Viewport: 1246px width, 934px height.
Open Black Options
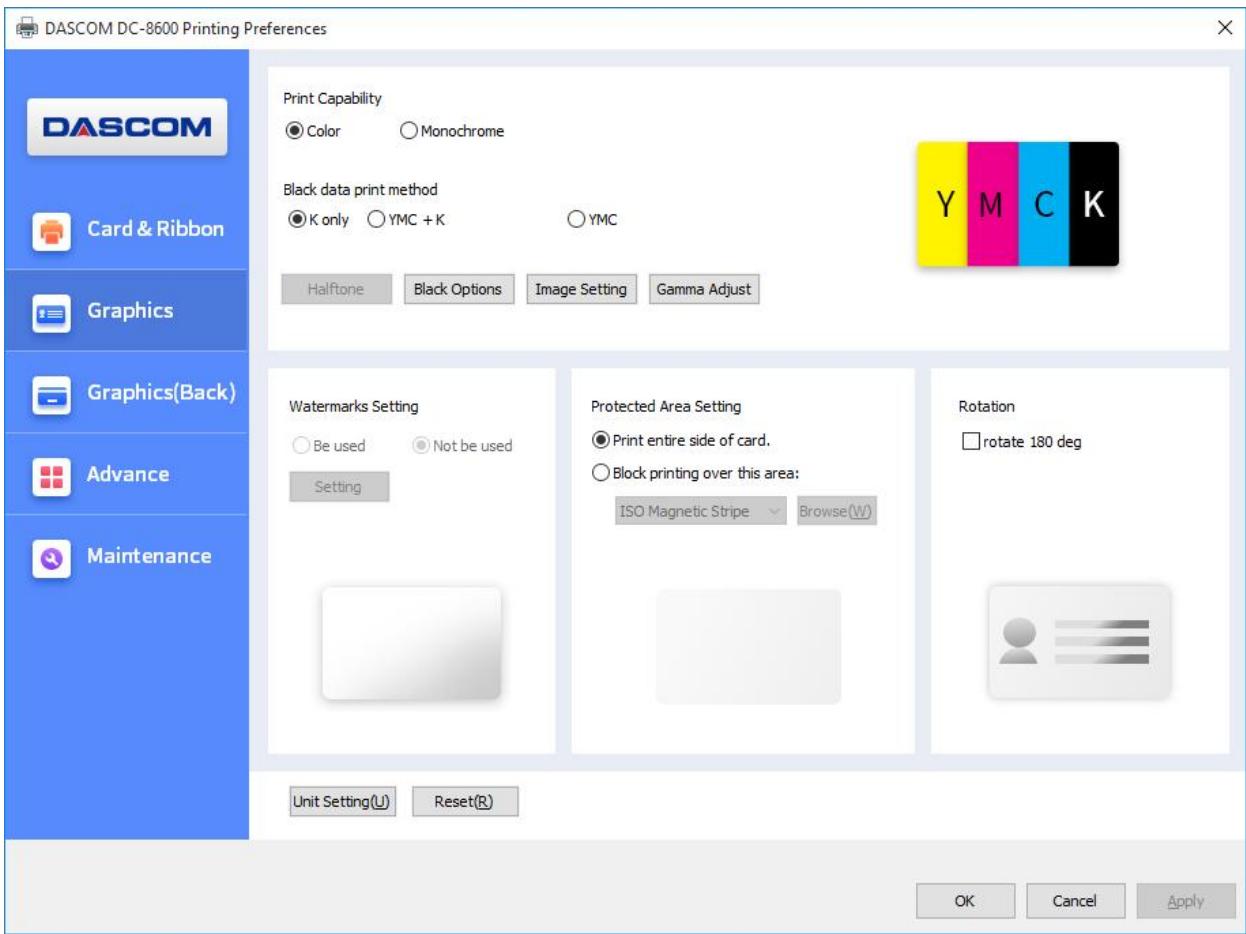click(458, 289)
